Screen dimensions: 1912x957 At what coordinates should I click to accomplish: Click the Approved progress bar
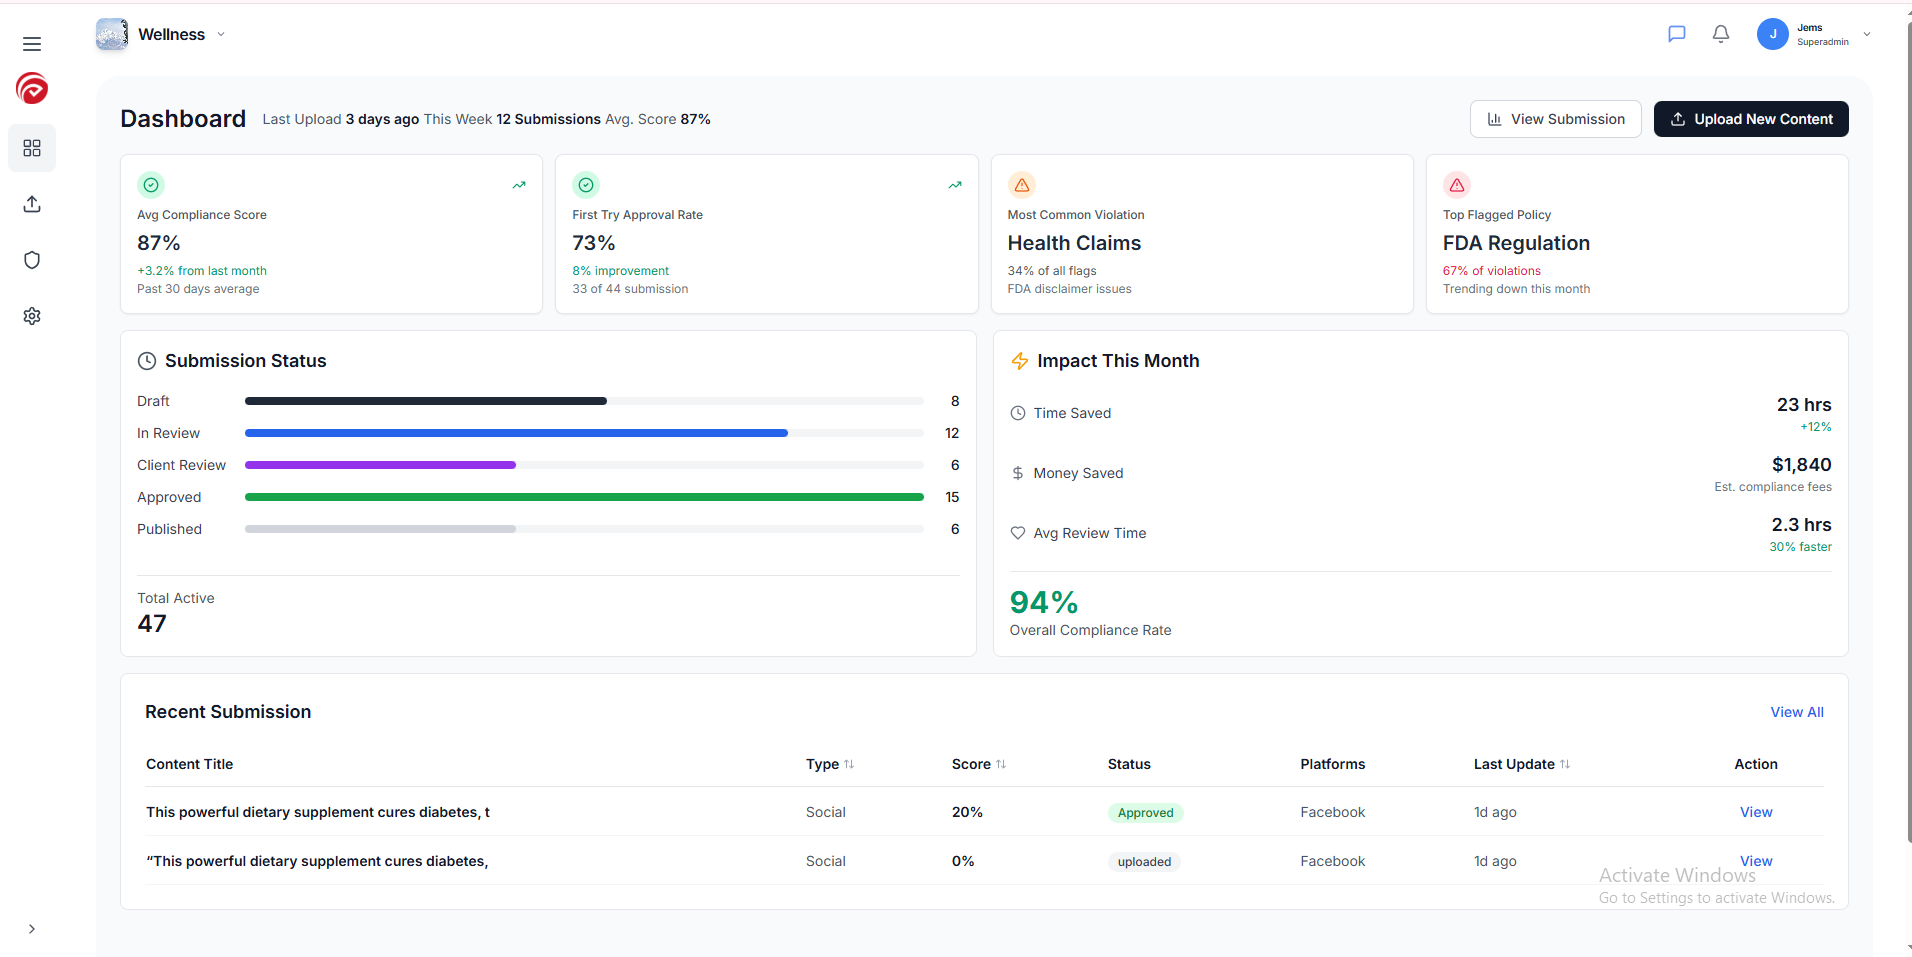pyautogui.click(x=584, y=497)
